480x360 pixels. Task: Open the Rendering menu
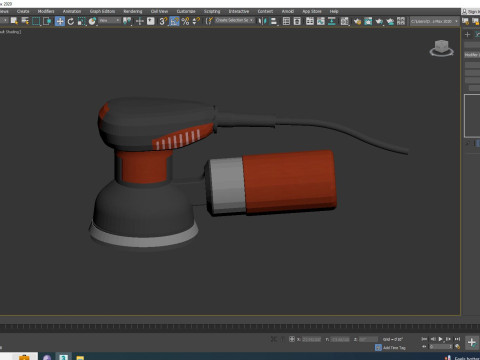click(x=133, y=11)
